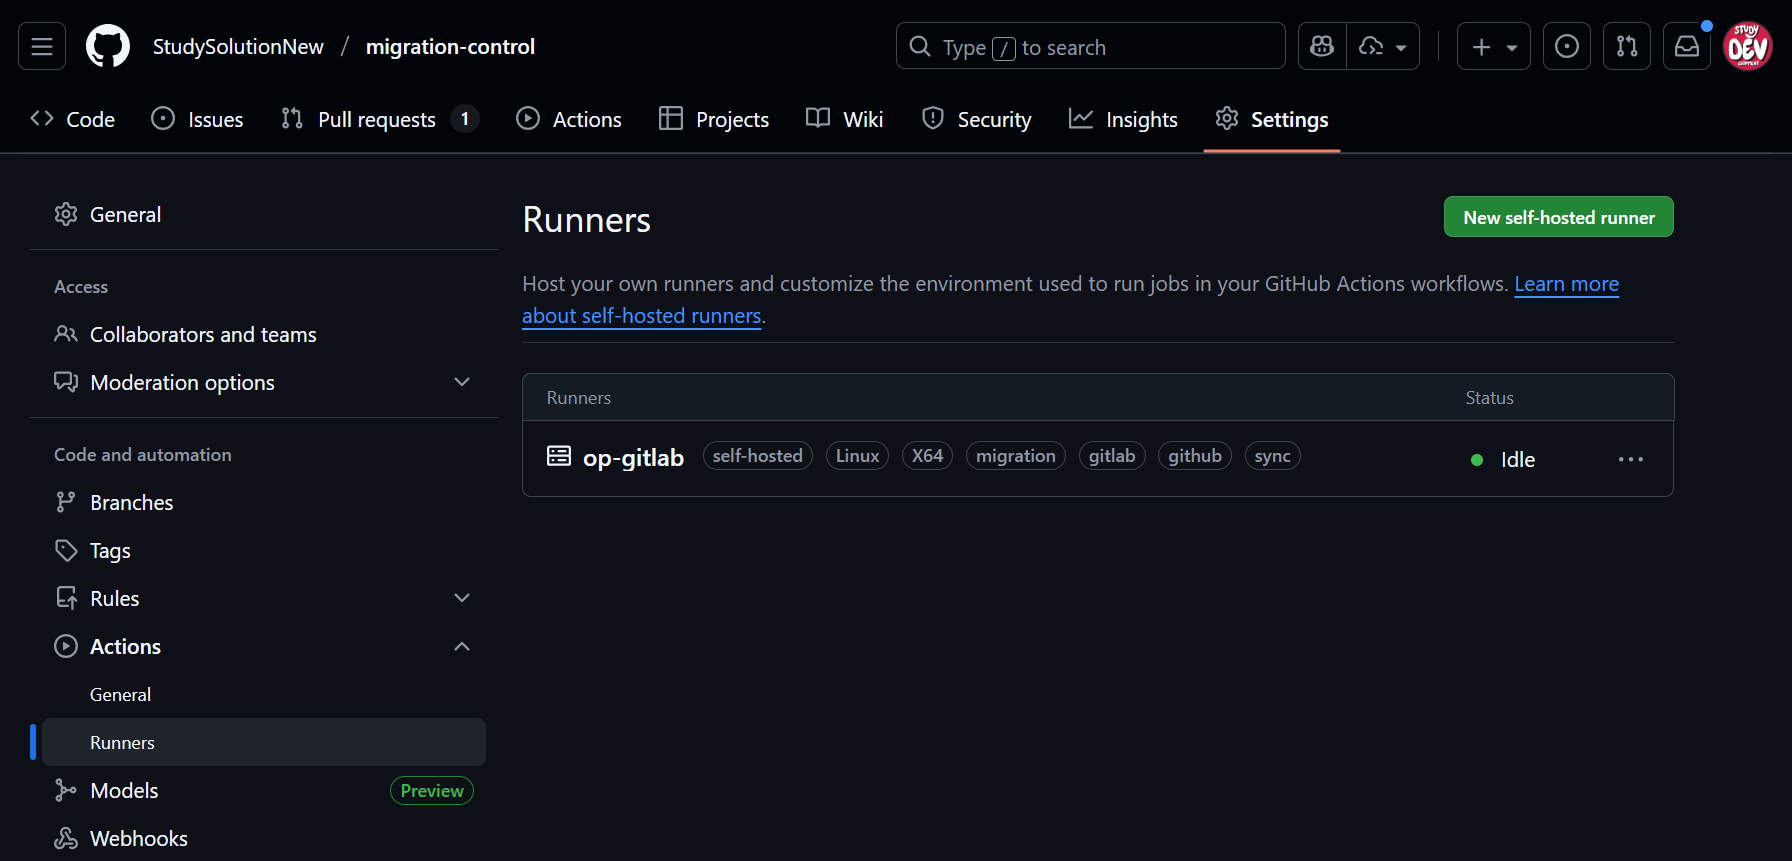Click the GitHub logo home icon
The height and width of the screenshot is (861, 1792).
(x=108, y=47)
